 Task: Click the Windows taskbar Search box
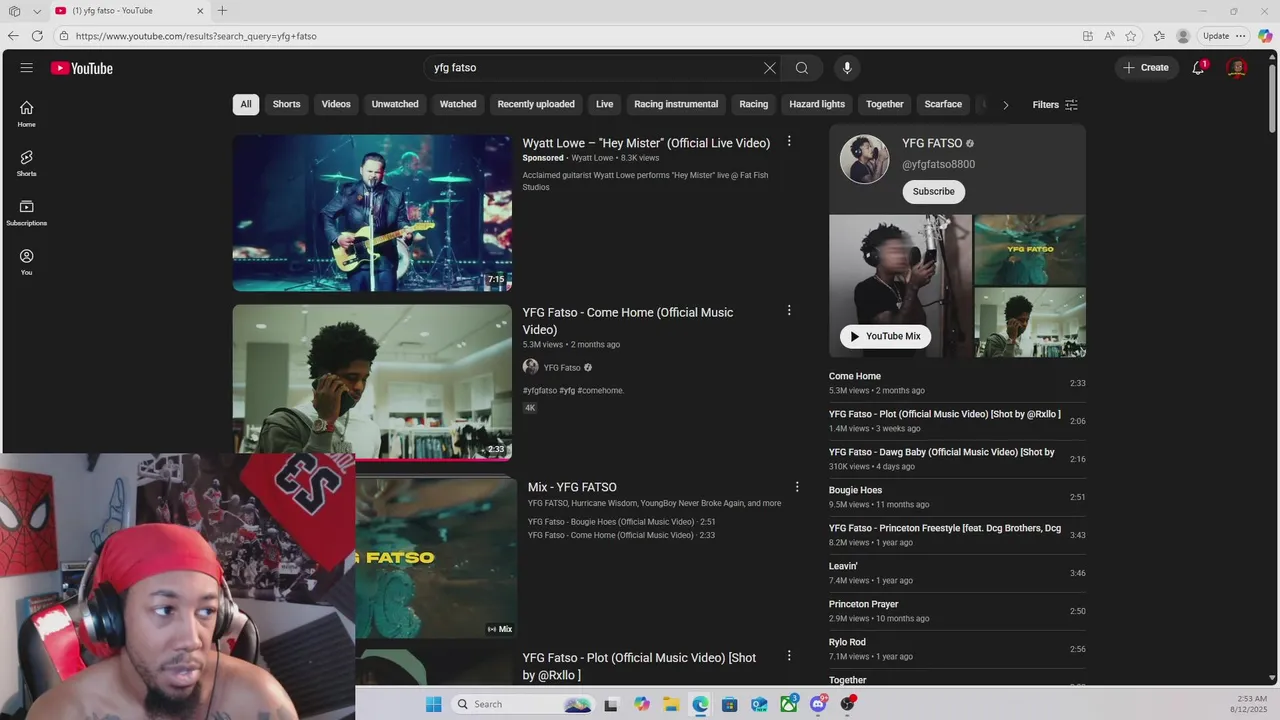tap(523, 704)
